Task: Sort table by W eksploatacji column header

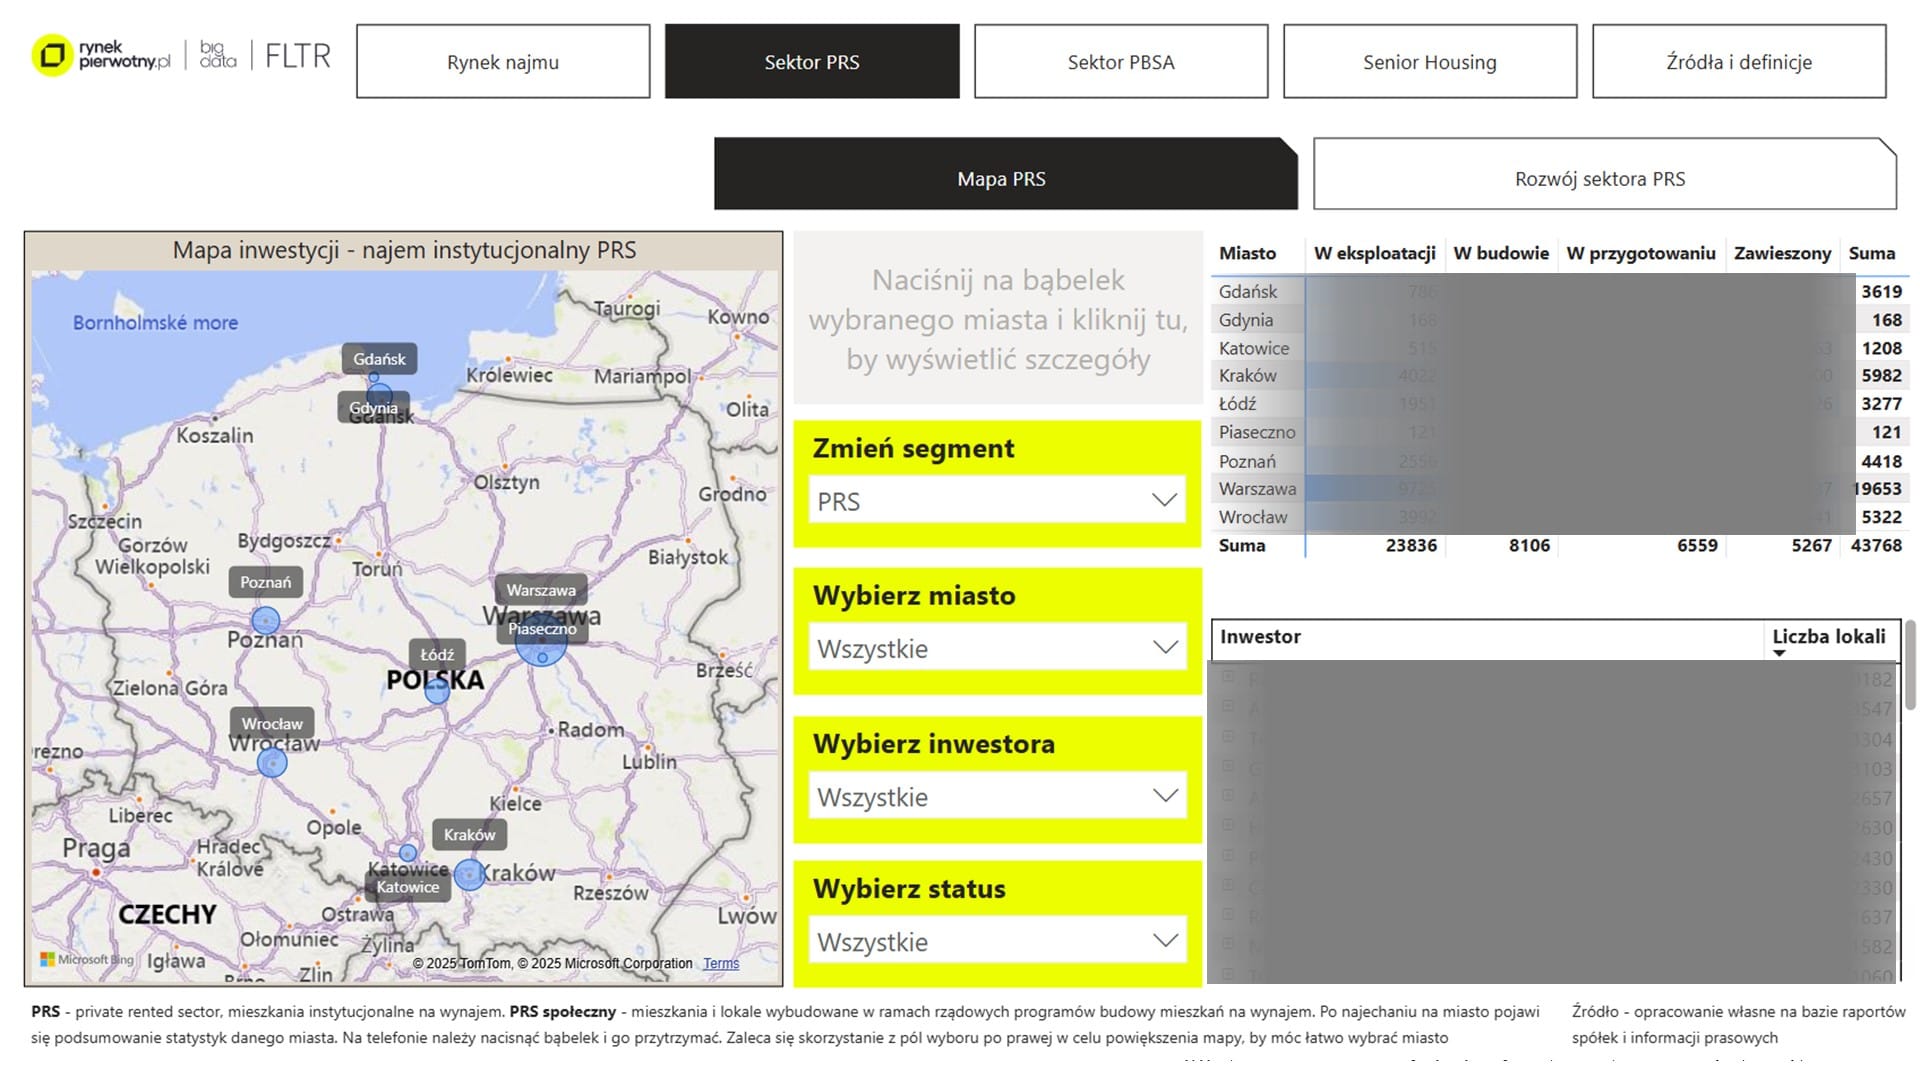Action: 1374,253
